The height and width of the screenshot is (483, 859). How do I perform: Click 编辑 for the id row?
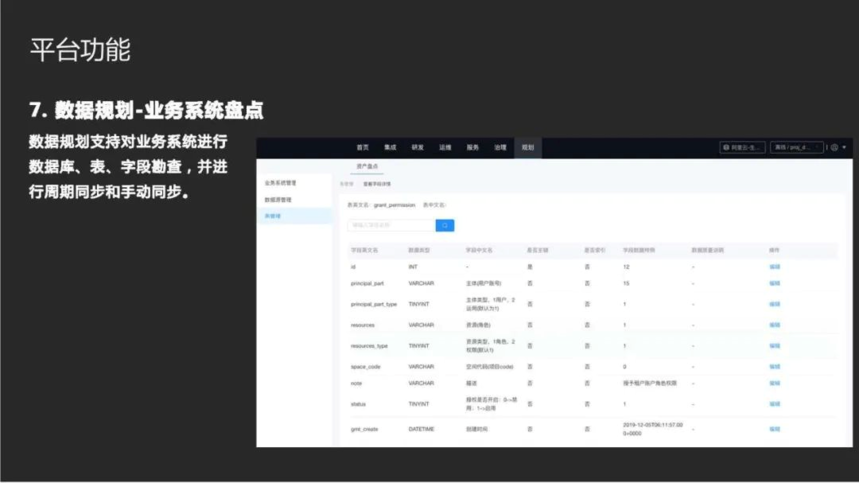[775, 267]
